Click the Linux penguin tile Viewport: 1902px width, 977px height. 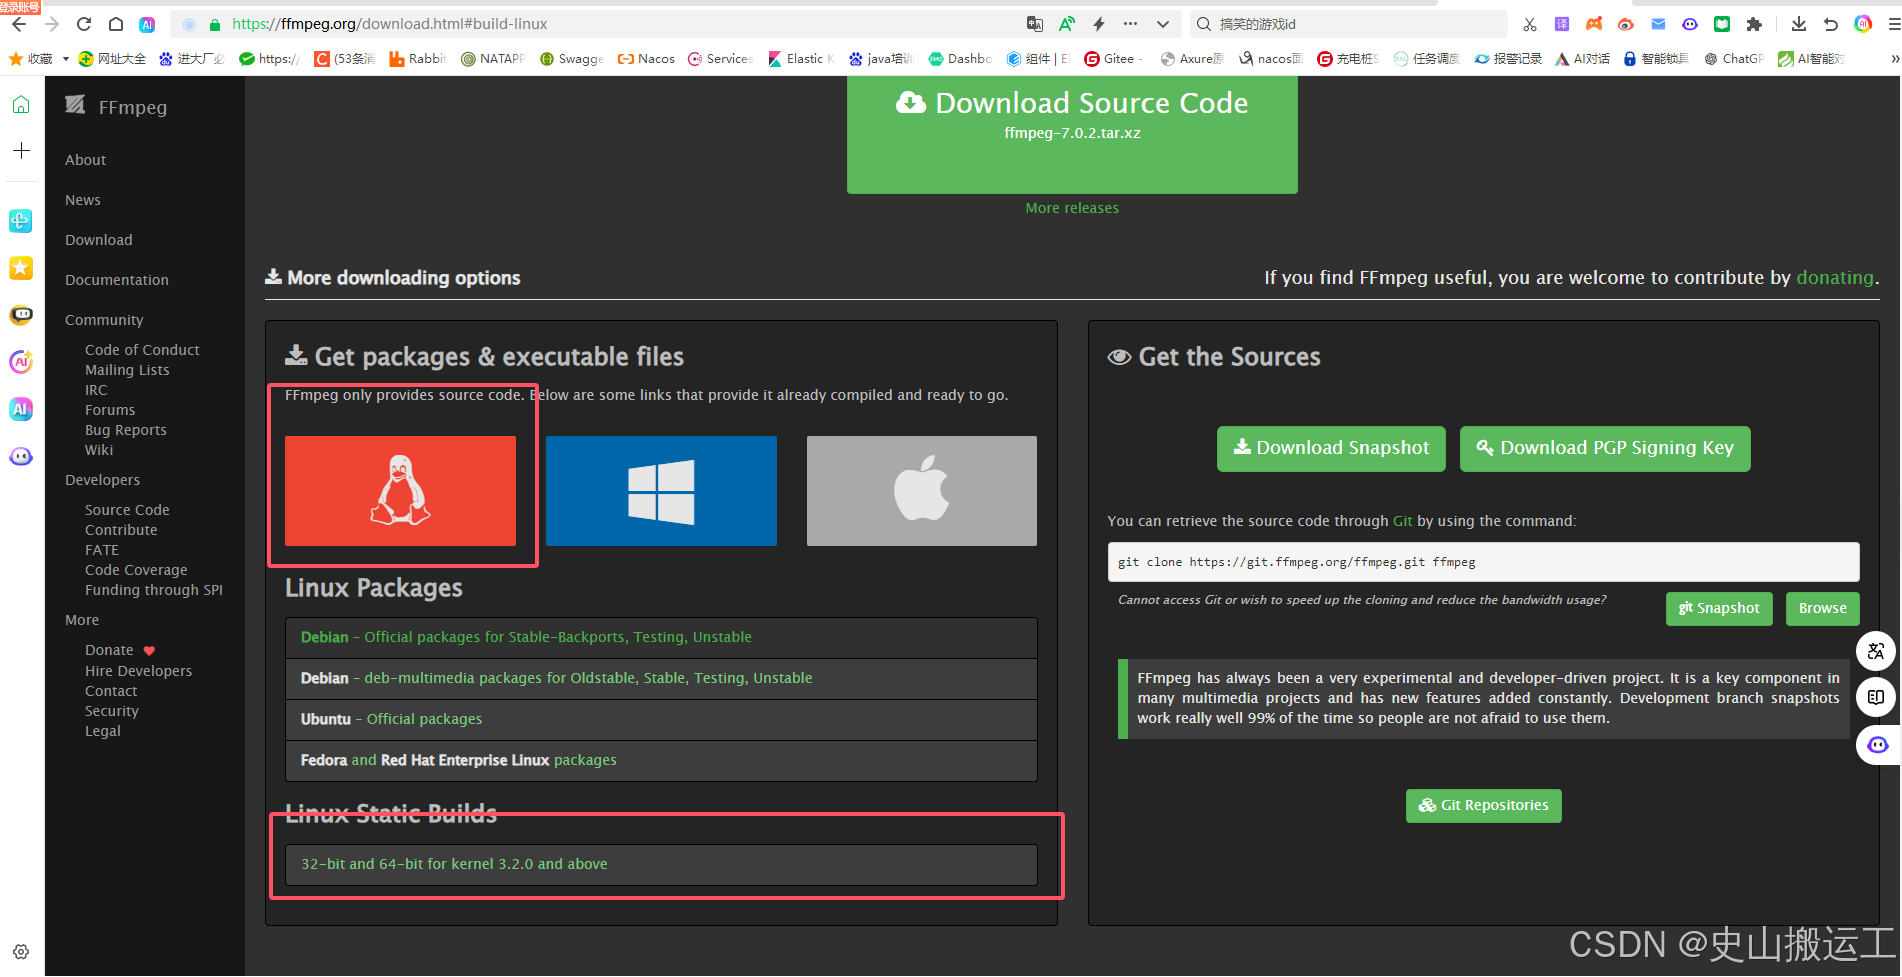[x=400, y=491]
